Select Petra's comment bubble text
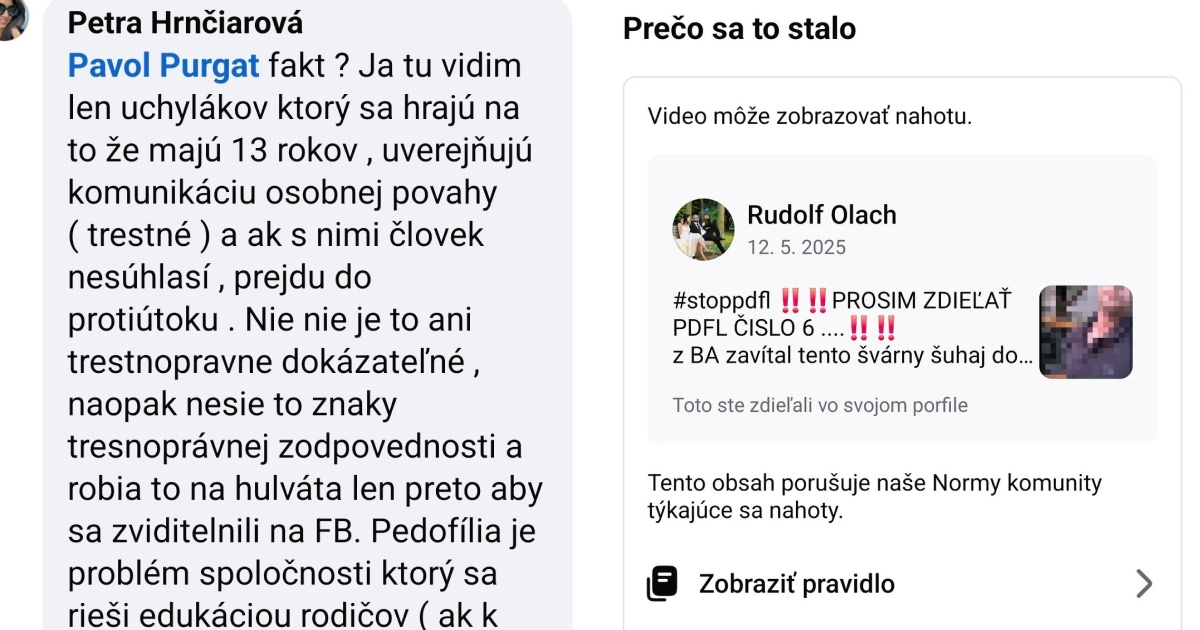Viewport: 1200px width, 630px height. (306, 341)
